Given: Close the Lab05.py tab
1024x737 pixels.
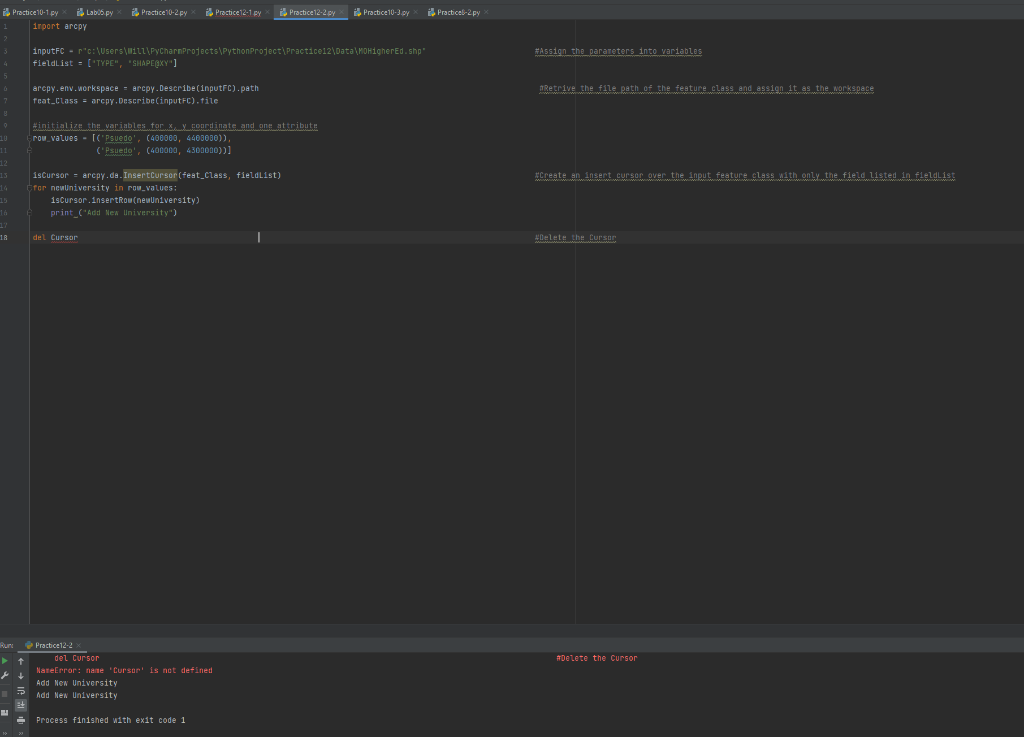Looking at the screenshot, I should pyautogui.click(x=119, y=12).
